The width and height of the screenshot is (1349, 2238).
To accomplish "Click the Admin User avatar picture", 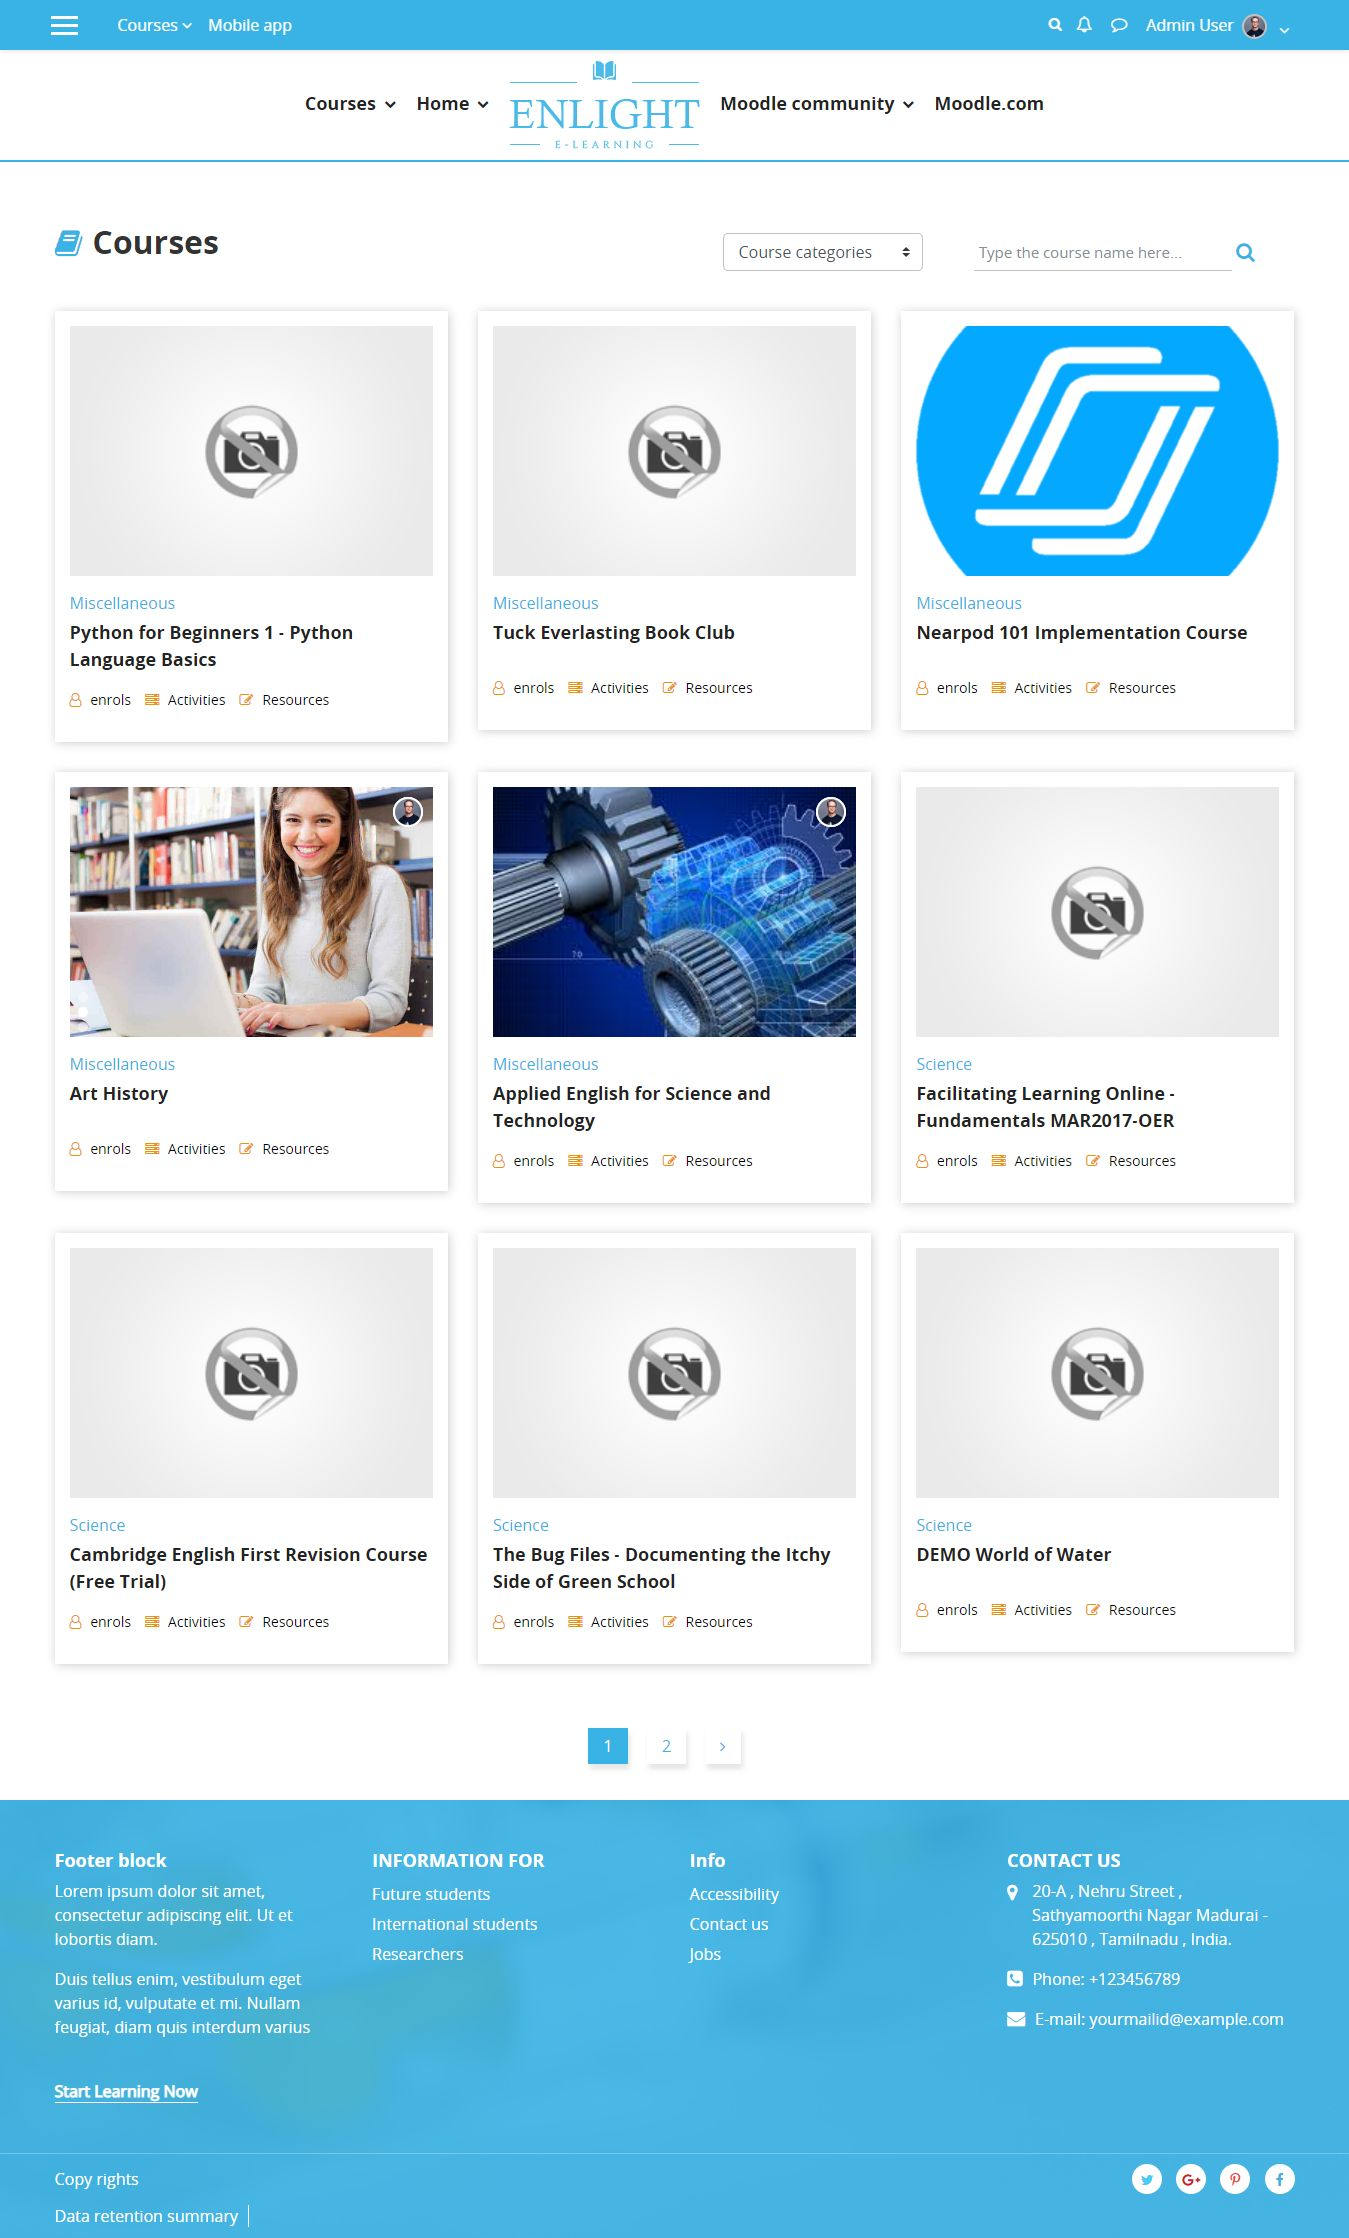I will point(1254,26).
